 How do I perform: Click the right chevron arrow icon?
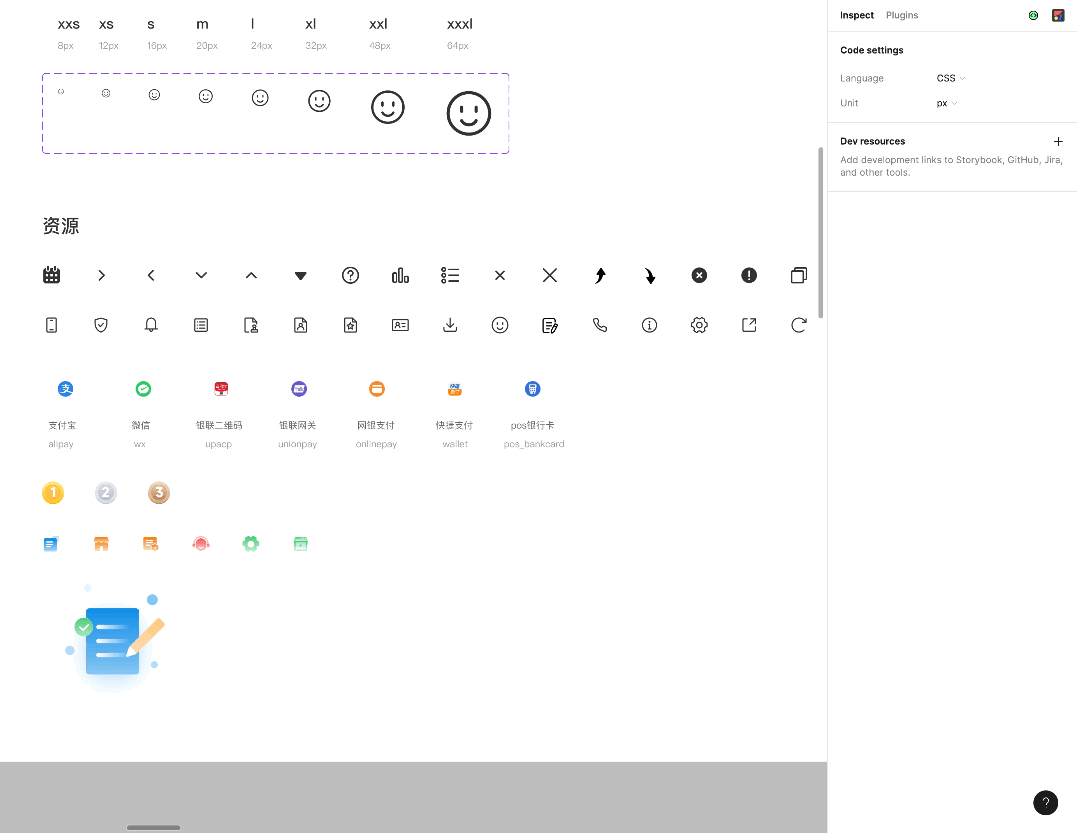[101, 276]
